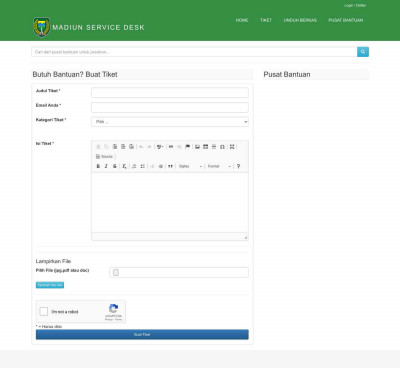Viewport: 400px width, 368px height.
Task: Insert a horizontal line
Action: 214,147
